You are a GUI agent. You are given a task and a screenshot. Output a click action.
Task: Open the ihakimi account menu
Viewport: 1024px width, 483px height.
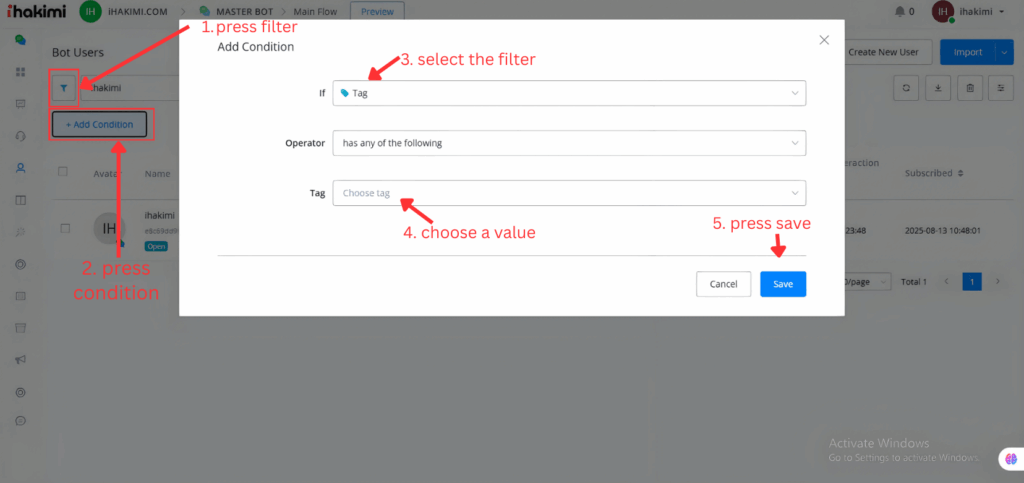(x=972, y=12)
